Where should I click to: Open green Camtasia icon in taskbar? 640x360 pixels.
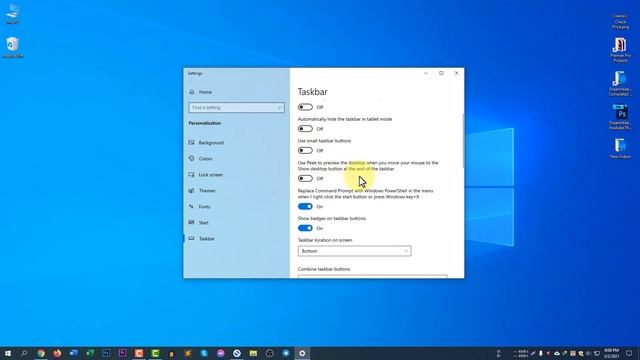(x=155, y=353)
